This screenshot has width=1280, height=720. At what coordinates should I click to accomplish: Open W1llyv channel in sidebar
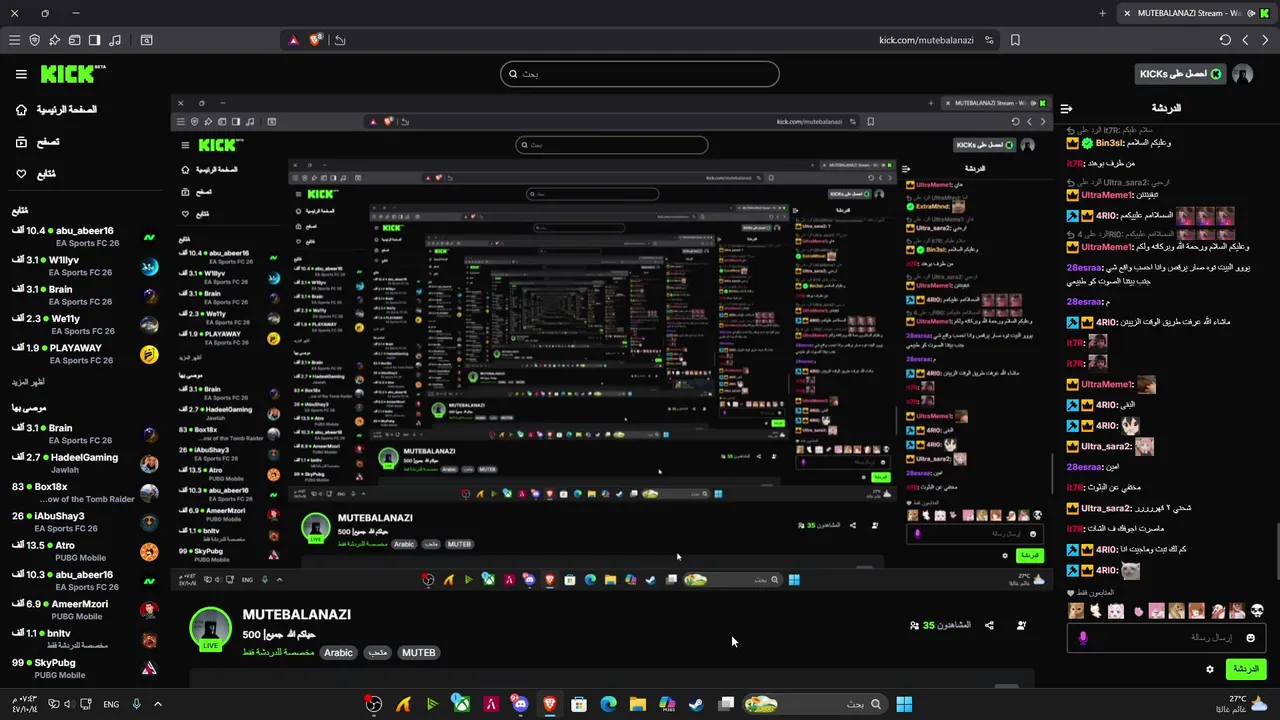[85, 266]
